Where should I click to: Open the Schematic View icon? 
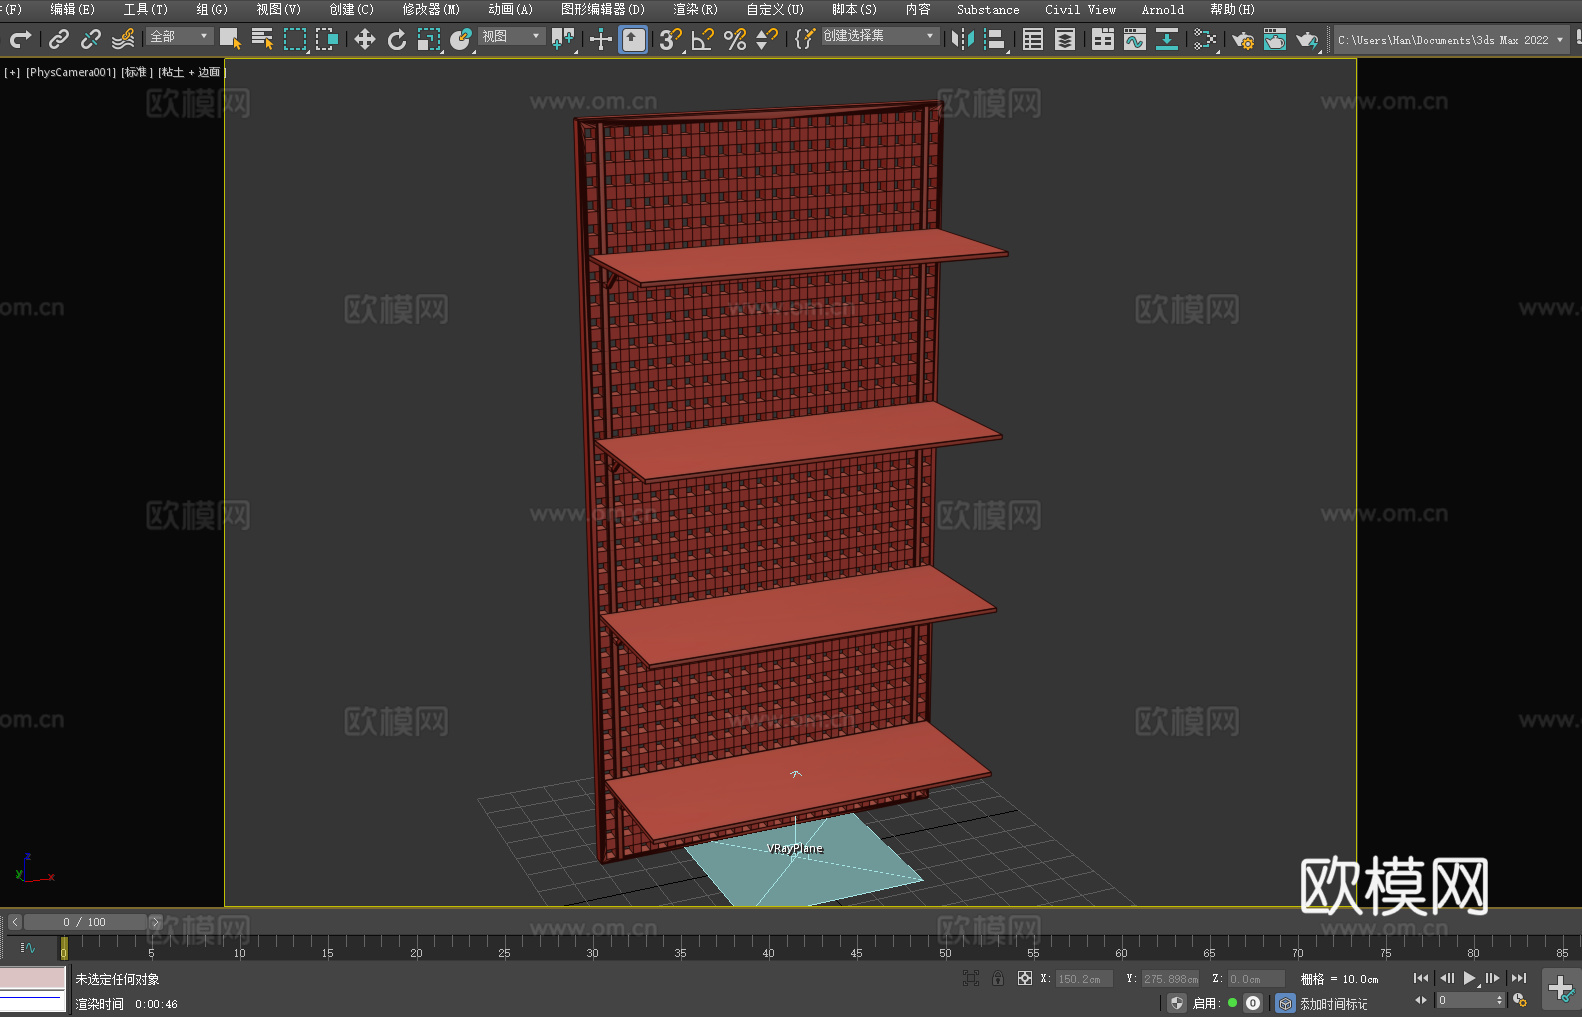(1166, 39)
